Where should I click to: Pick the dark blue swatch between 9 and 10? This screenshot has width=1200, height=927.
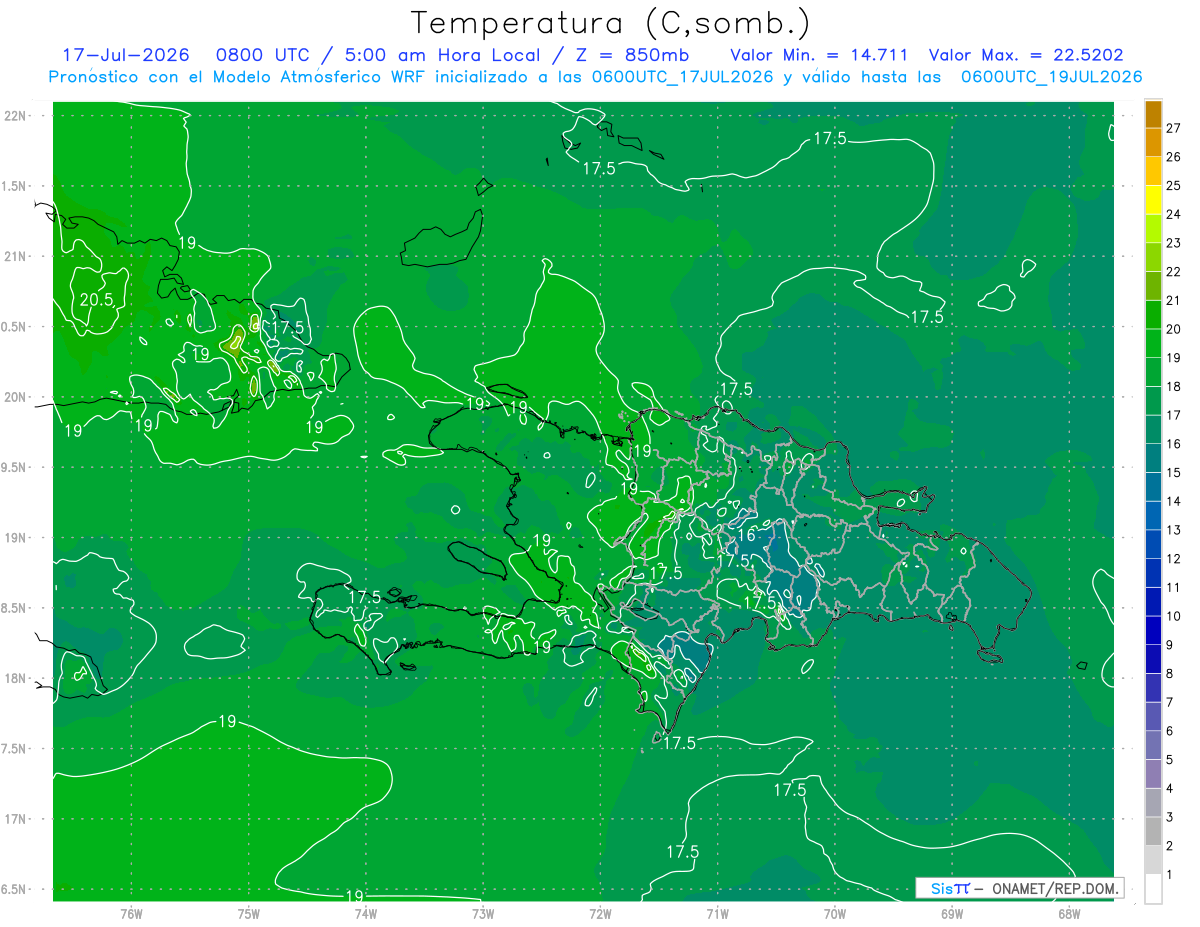pos(1153,630)
